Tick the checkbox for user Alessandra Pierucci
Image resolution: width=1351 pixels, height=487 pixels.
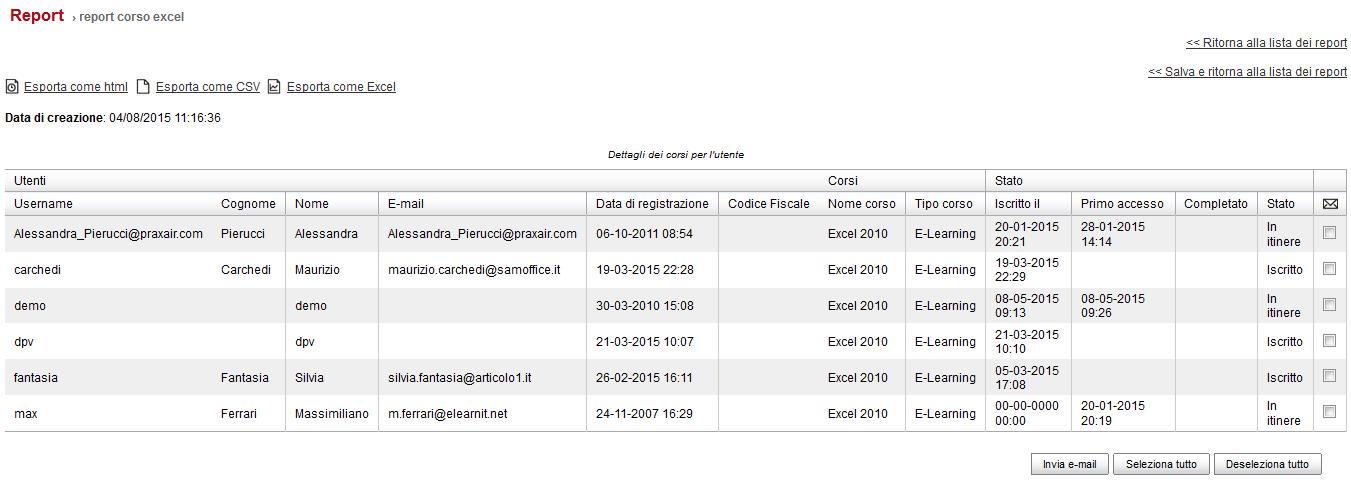(1329, 233)
